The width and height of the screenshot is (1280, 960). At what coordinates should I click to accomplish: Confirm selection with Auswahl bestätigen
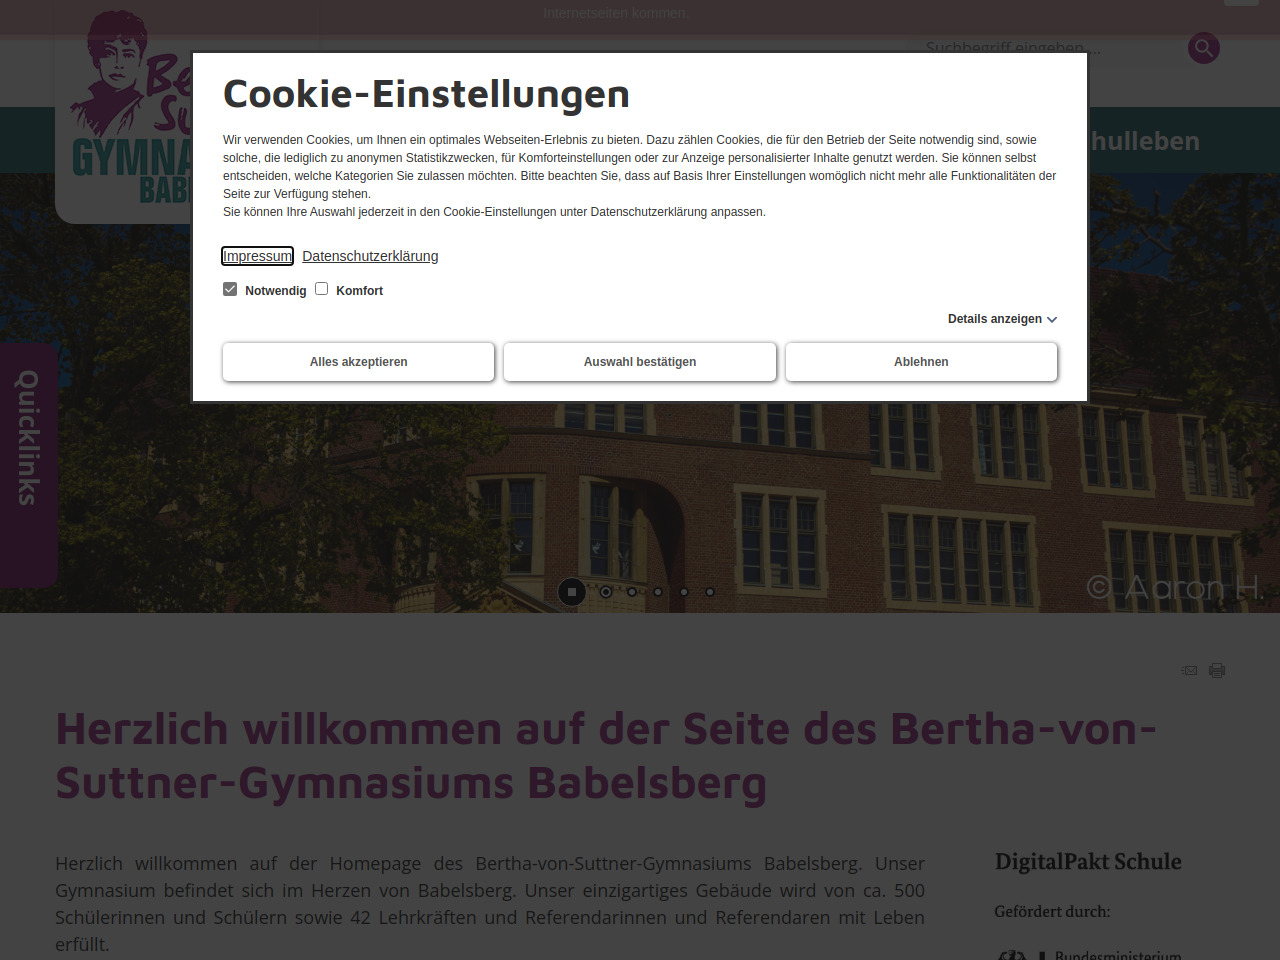point(640,362)
